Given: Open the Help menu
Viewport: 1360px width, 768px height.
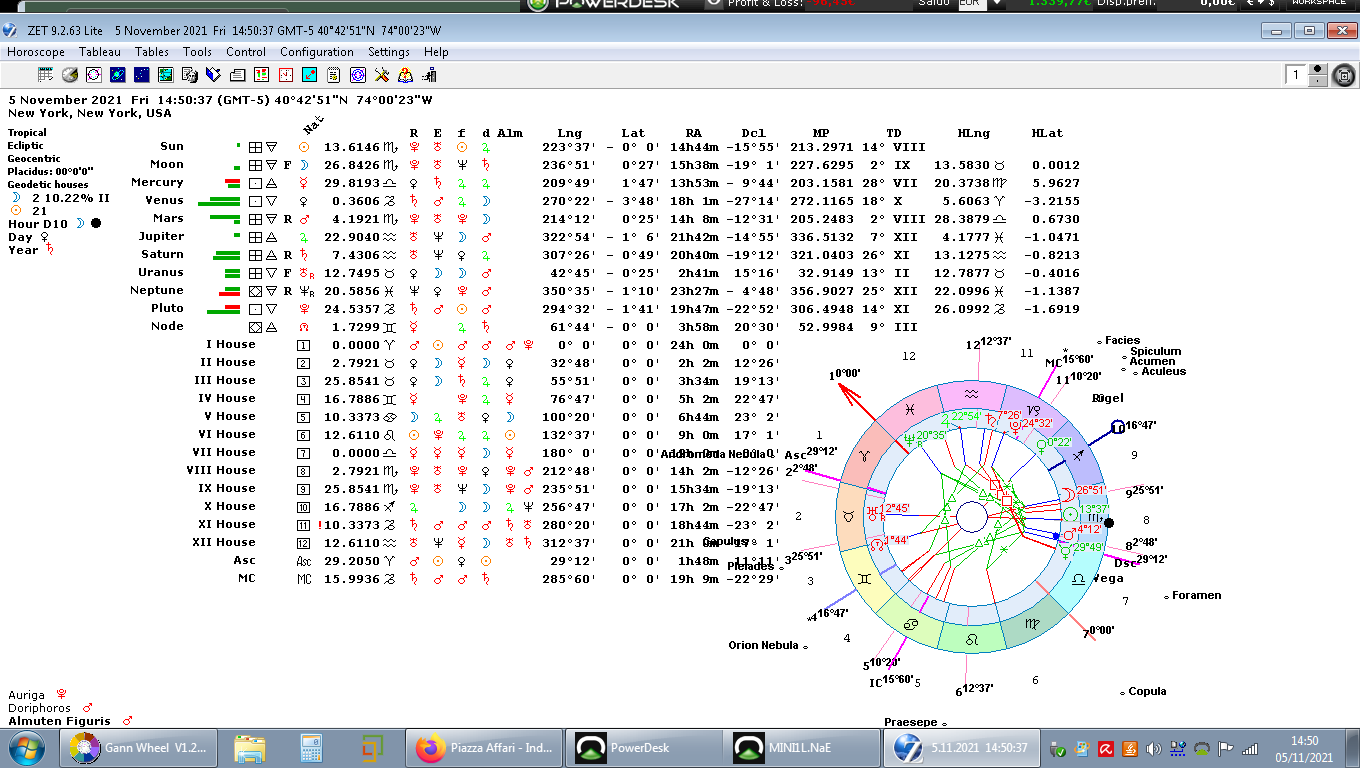Looking at the screenshot, I should (x=436, y=52).
